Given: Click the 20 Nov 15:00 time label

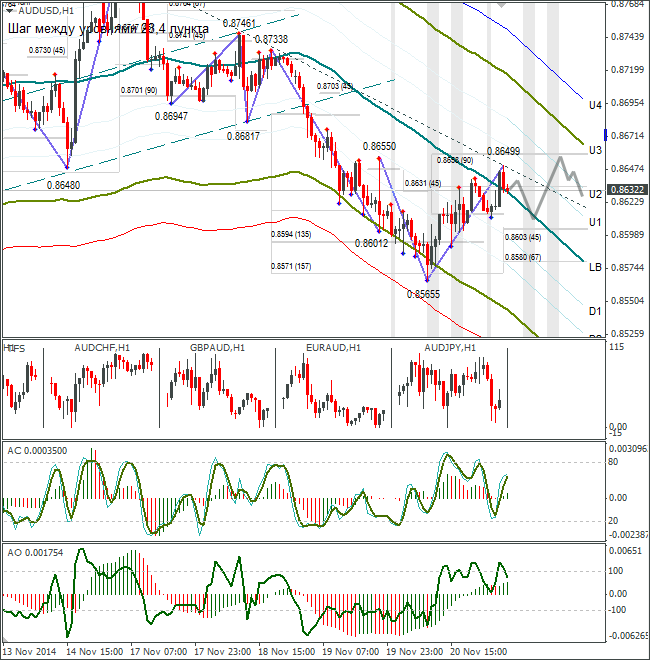Looking at the screenshot, I should click(x=479, y=652).
